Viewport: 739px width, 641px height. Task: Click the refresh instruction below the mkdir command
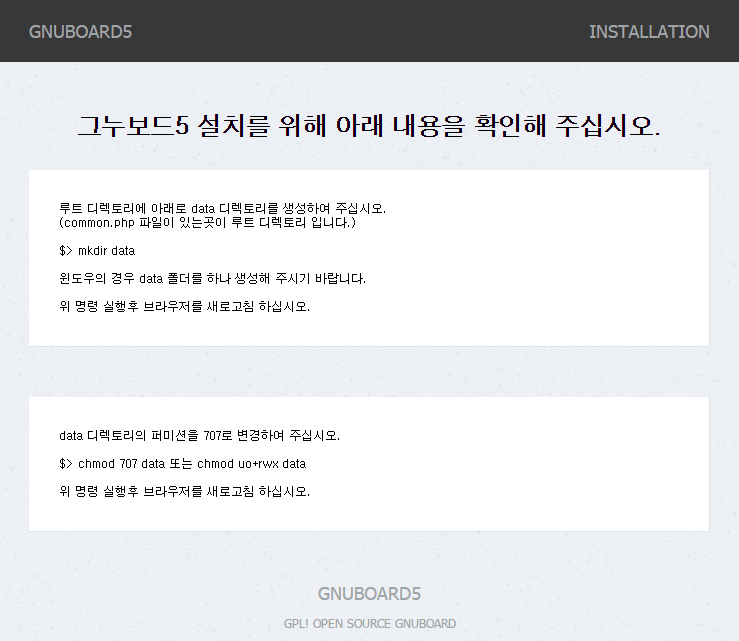pos(185,306)
